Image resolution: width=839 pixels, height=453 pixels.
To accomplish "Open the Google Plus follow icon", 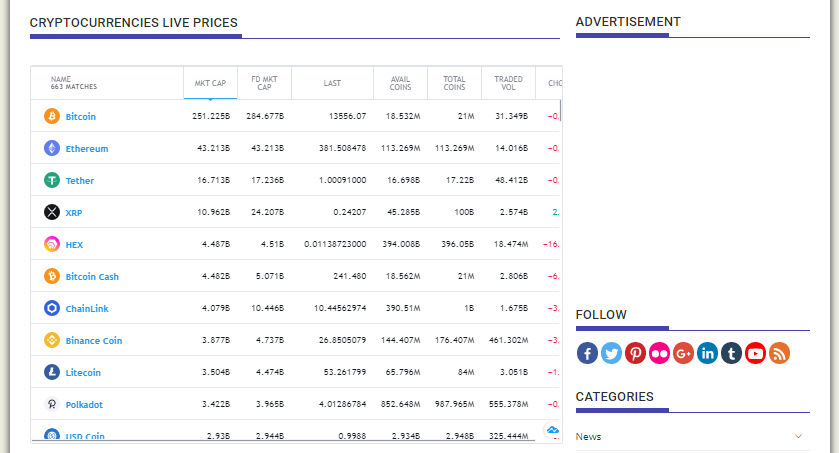I will (x=683, y=353).
